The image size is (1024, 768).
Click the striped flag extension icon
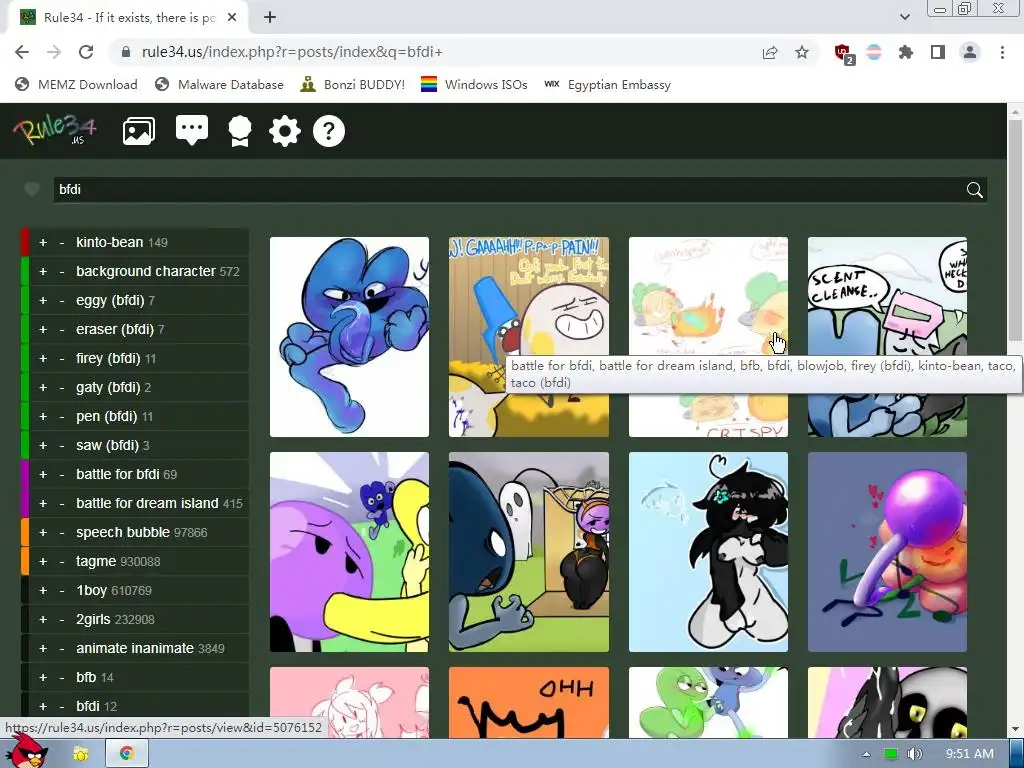coord(874,52)
